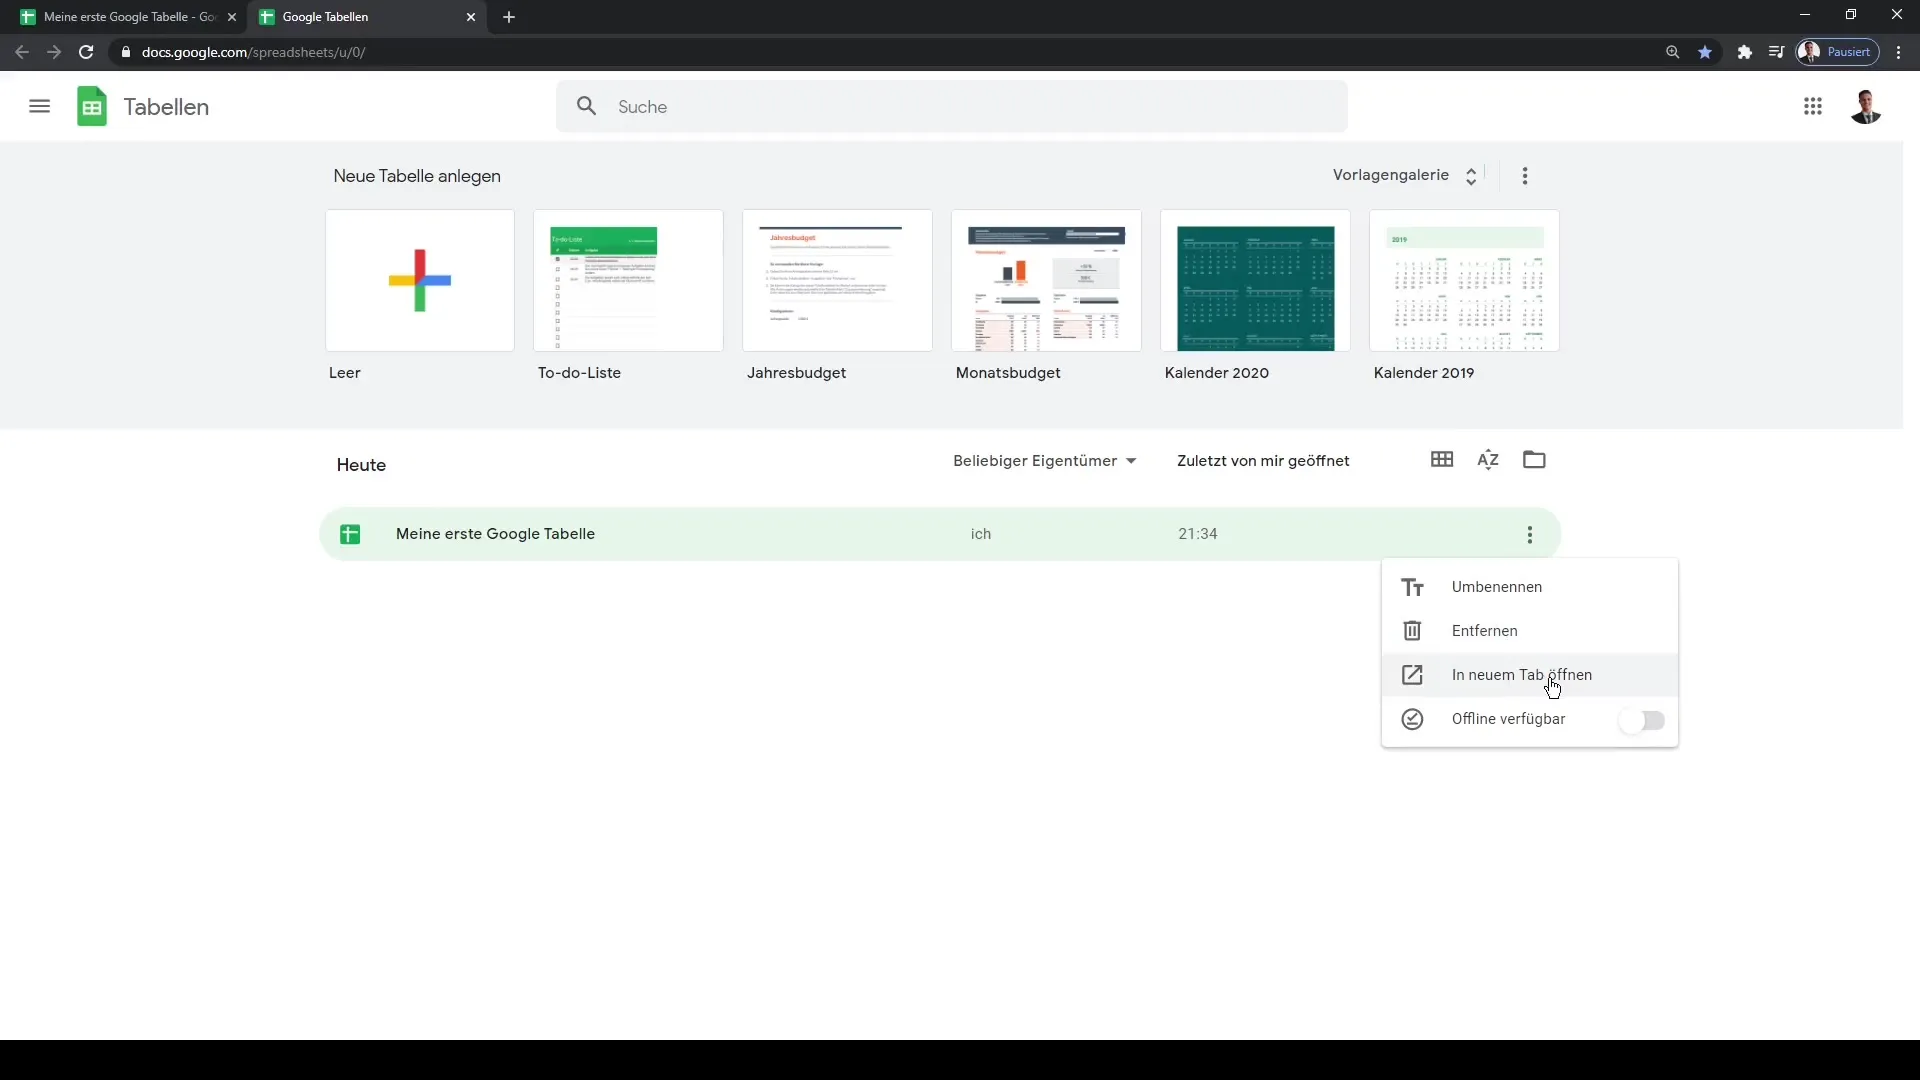Open the Kalender 2020 template
Image resolution: width=1920 pixels, height=1080 pixels.
[x=1255, y=280]
